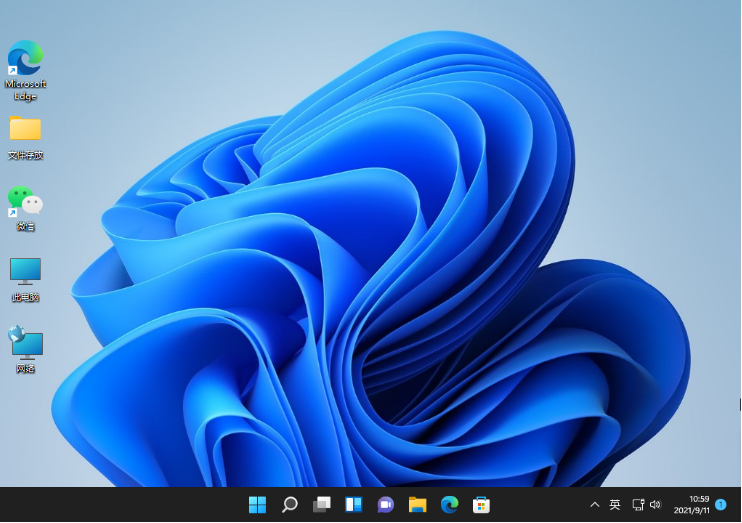Screen dimensions: 742x523
Task: Open Task View from taskbar
Action: click(x=321, y=504)
